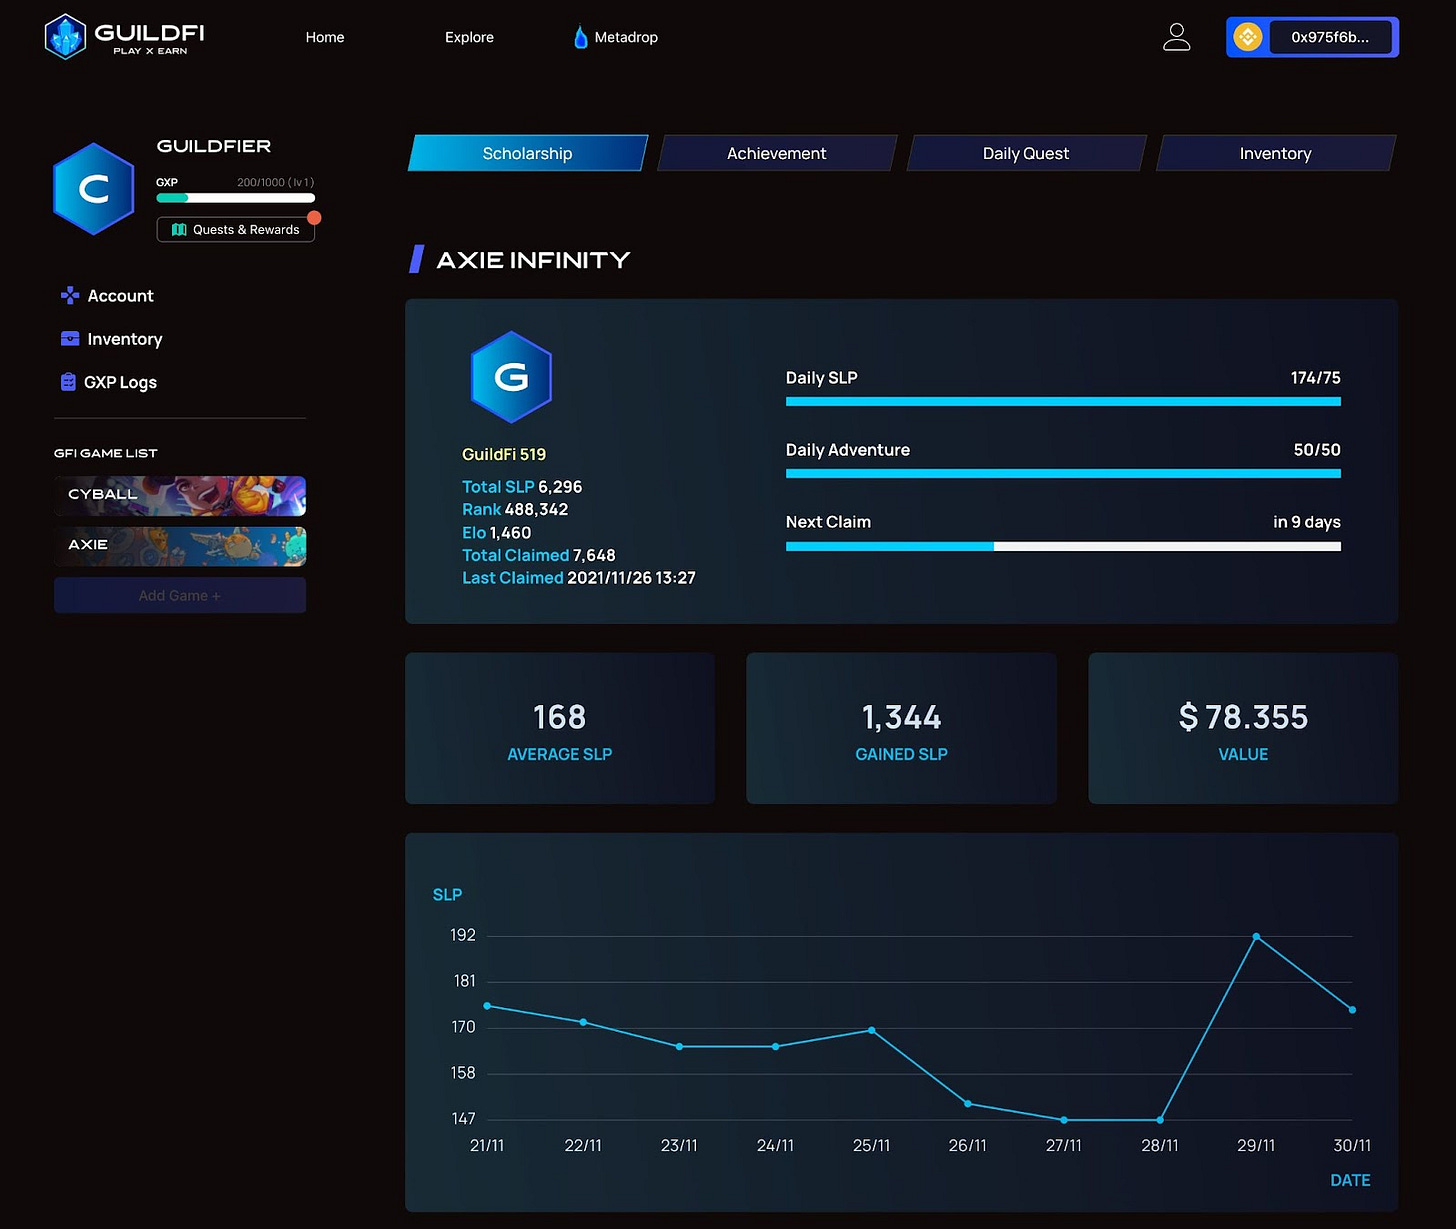Select the CYBALL game banner
The image size is (1456, 1229).
[x=180, y=496]
